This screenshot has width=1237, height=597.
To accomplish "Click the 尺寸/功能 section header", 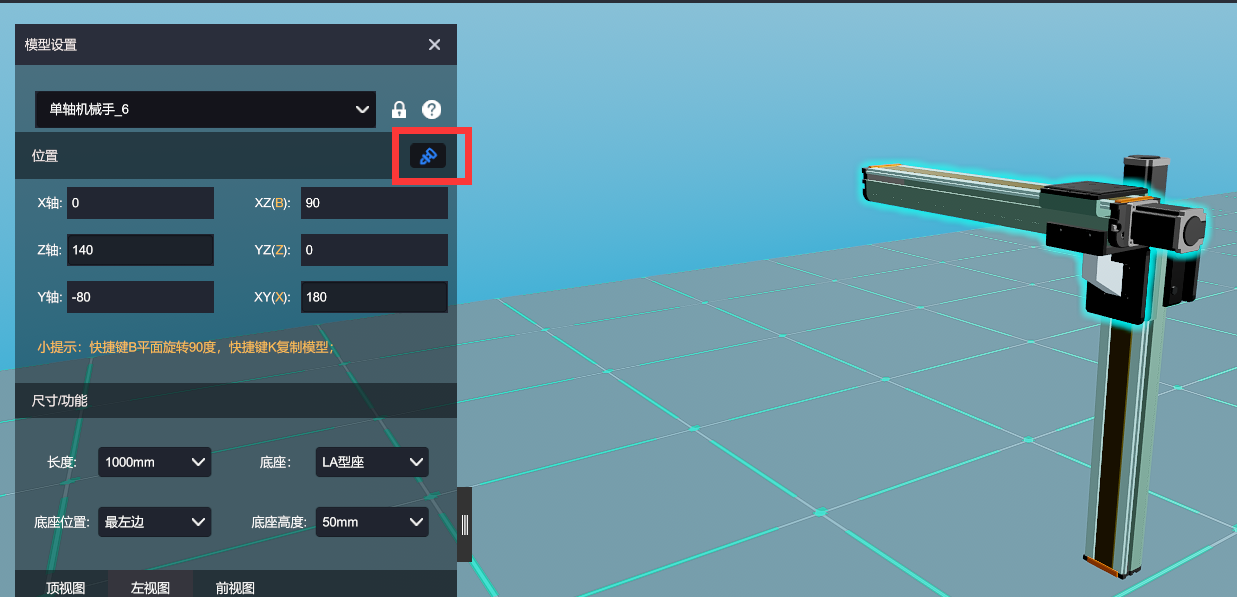I will pyautogui.click(x=236, y=401).
